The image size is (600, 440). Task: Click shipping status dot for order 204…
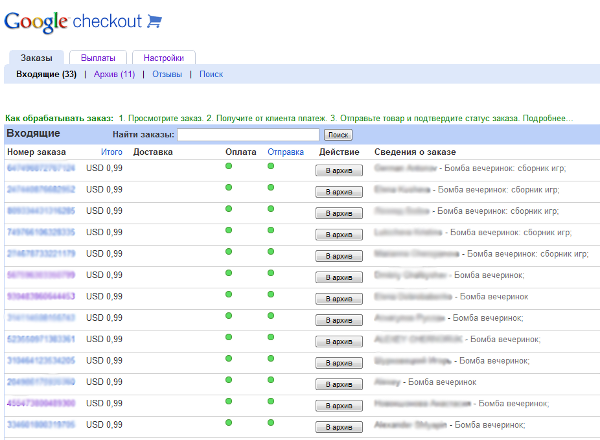pyautogui.click(x=271, y=380)
